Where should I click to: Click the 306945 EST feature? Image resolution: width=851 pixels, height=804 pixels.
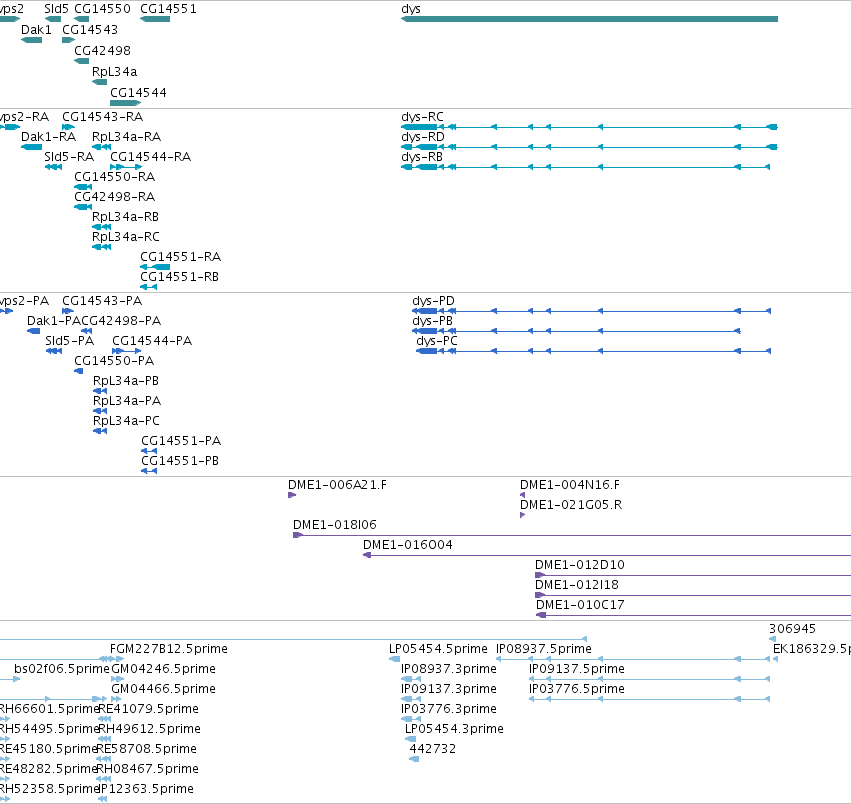[772, 640]
